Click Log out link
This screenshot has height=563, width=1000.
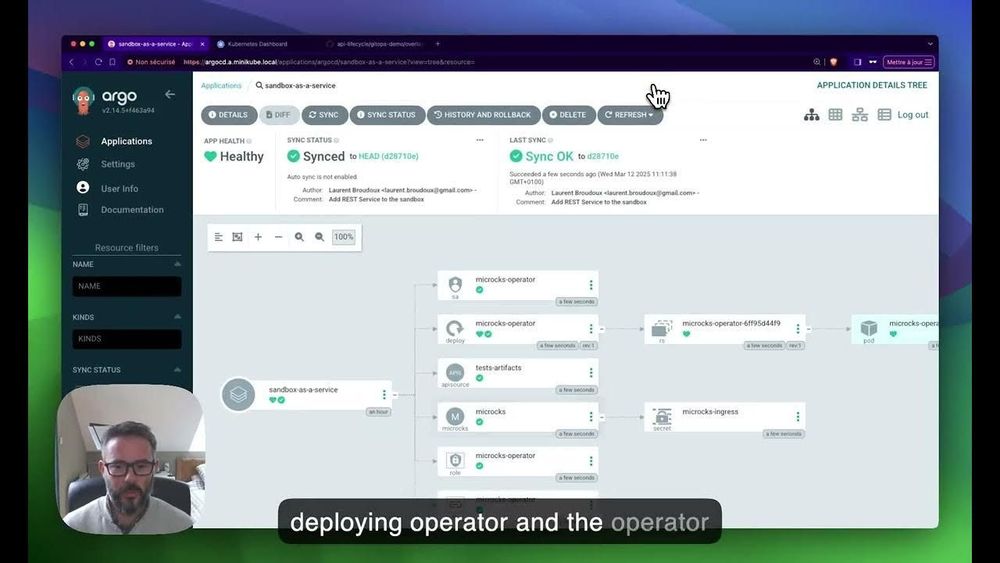[913, 115]
